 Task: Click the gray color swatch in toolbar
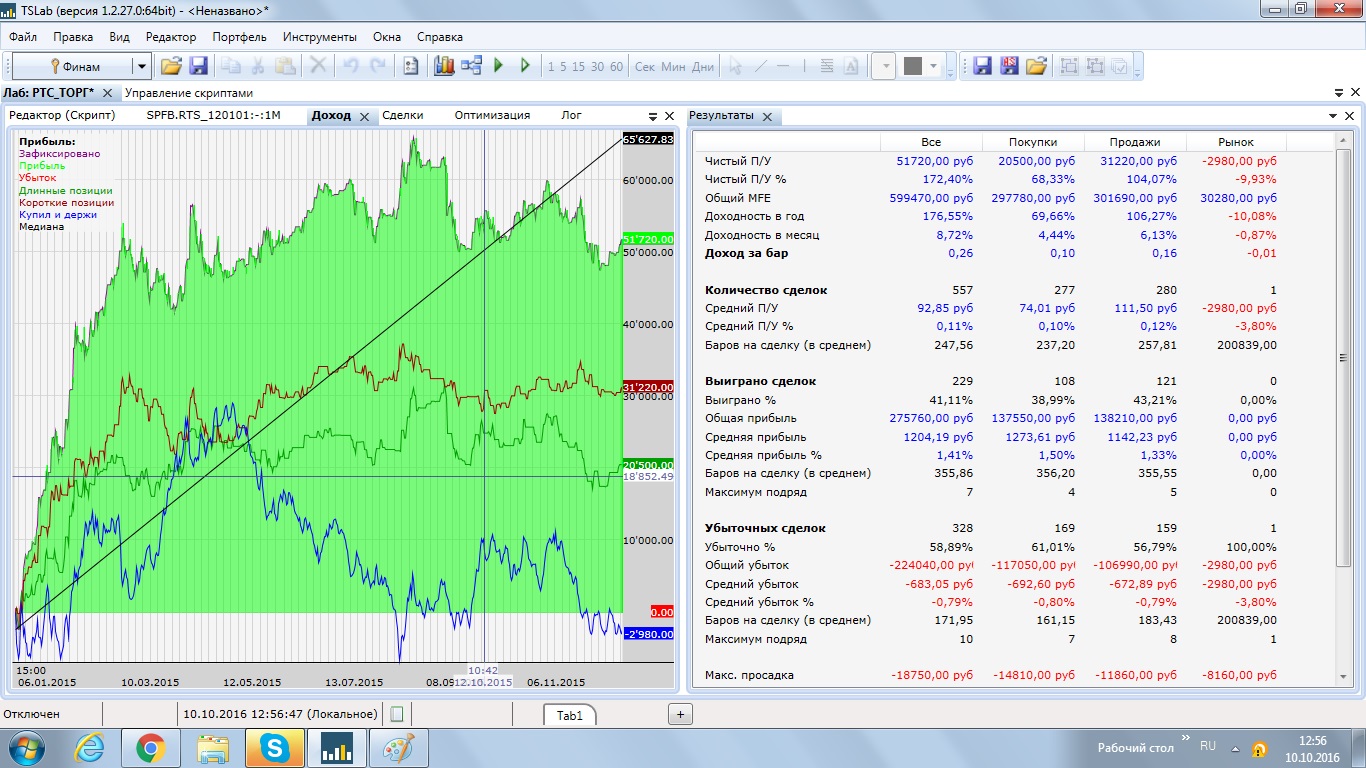pos(912,67)
